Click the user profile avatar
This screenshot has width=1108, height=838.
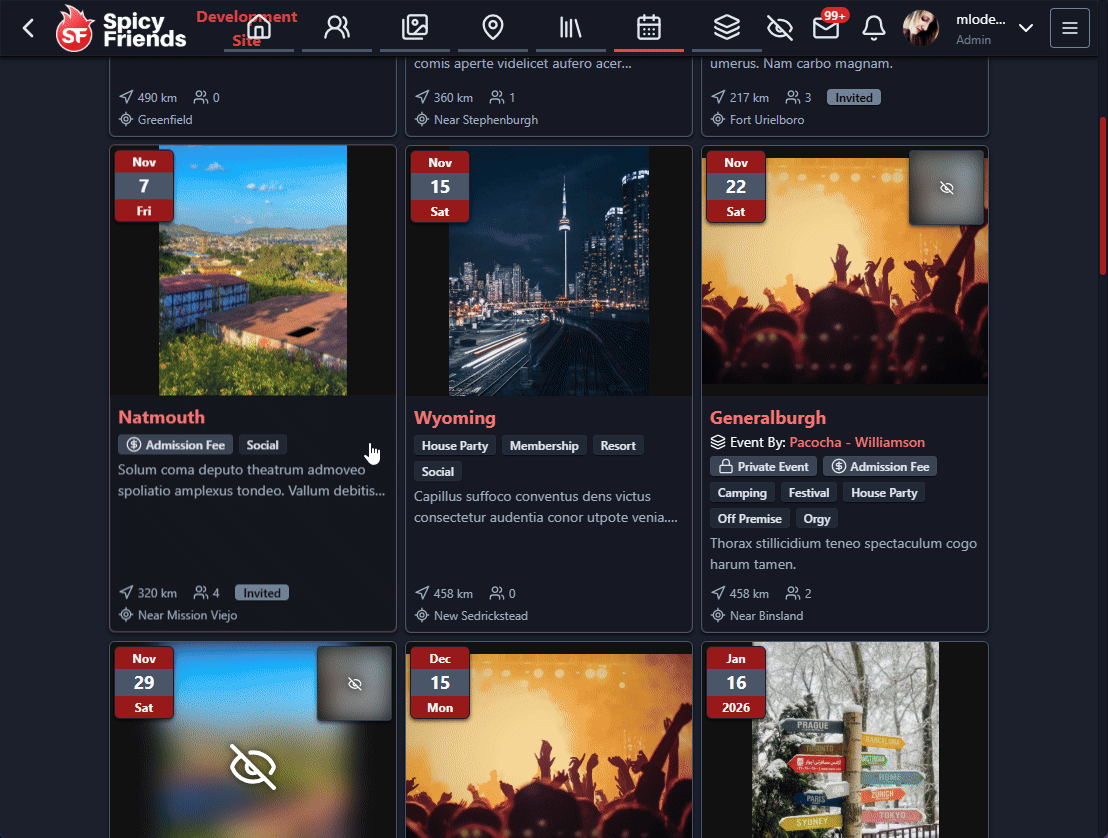click(920, 28)
